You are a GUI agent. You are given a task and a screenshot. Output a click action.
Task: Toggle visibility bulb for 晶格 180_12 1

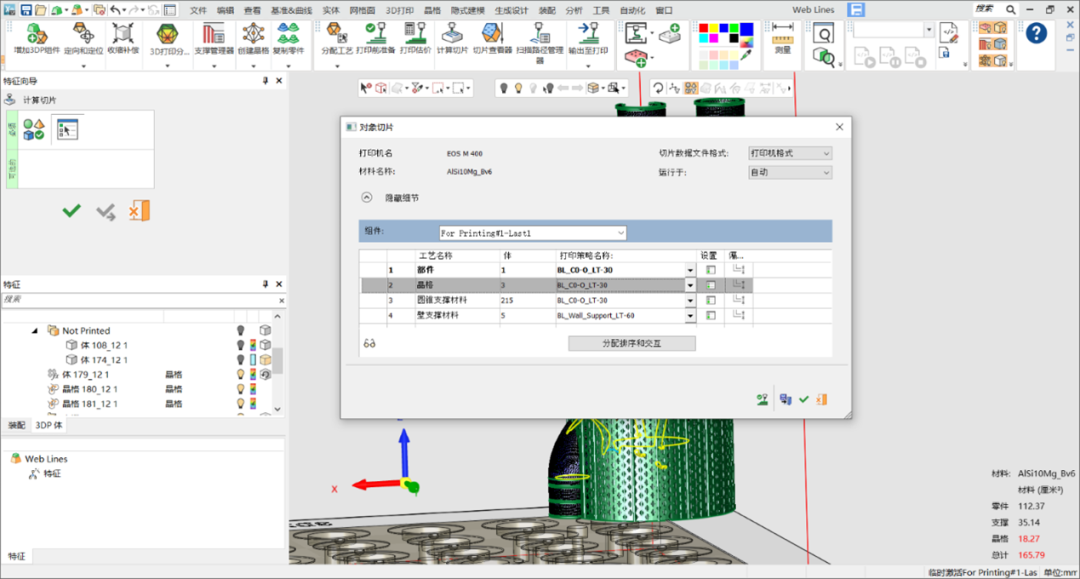[240, 389]
